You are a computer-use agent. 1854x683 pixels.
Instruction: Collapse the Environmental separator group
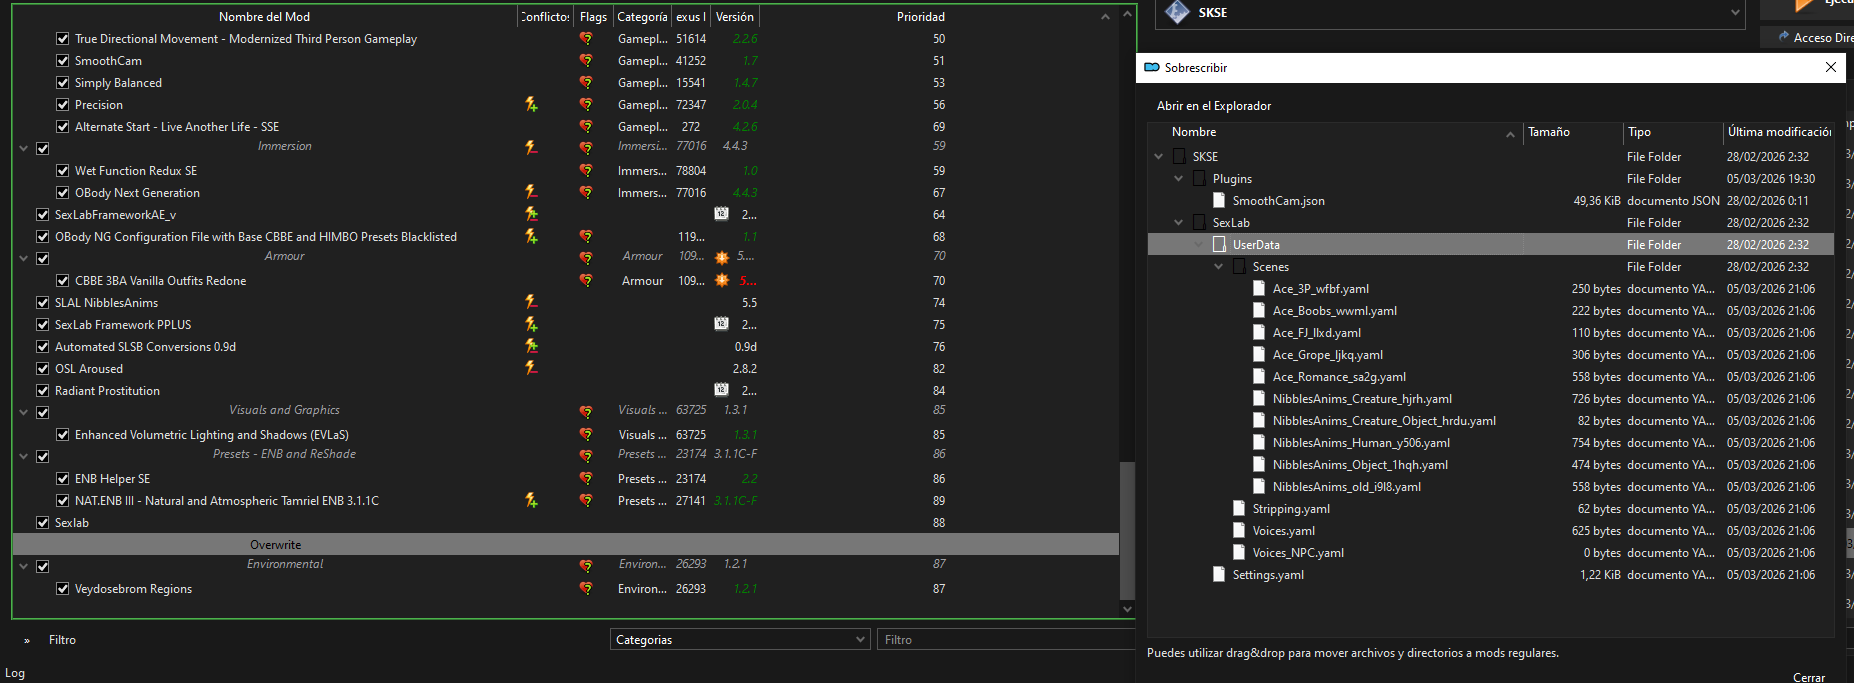pyautogui.click(x=23, y=566)
